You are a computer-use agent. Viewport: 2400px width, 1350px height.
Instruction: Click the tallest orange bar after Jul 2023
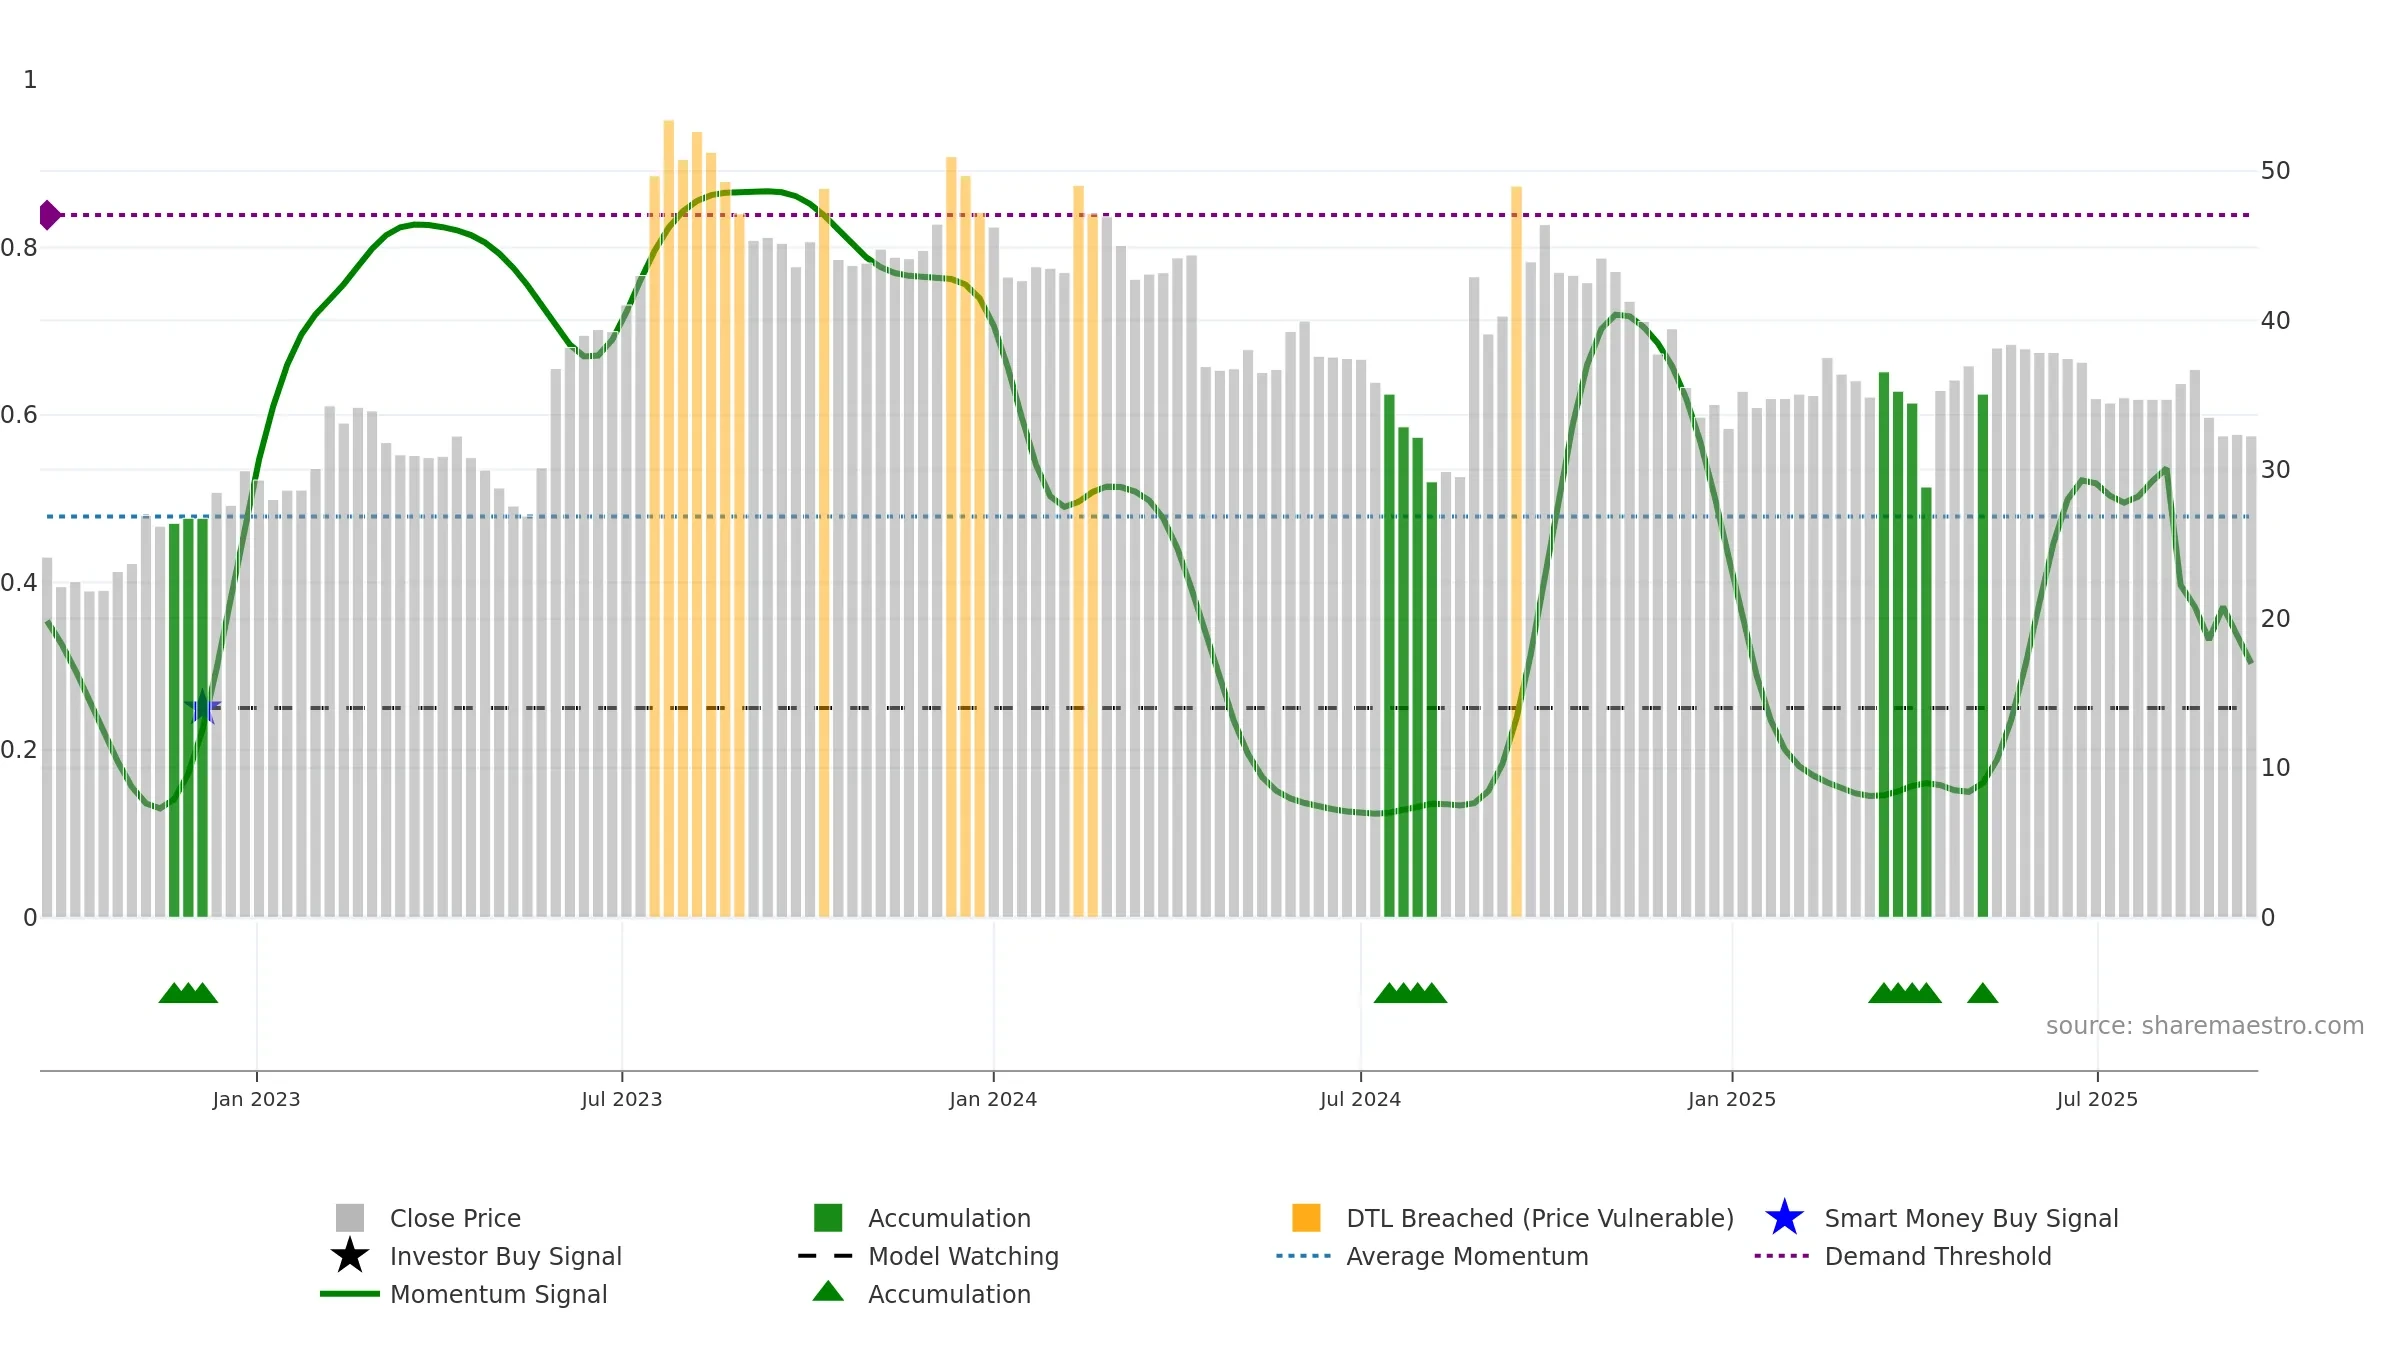click(x=669, y=519)
